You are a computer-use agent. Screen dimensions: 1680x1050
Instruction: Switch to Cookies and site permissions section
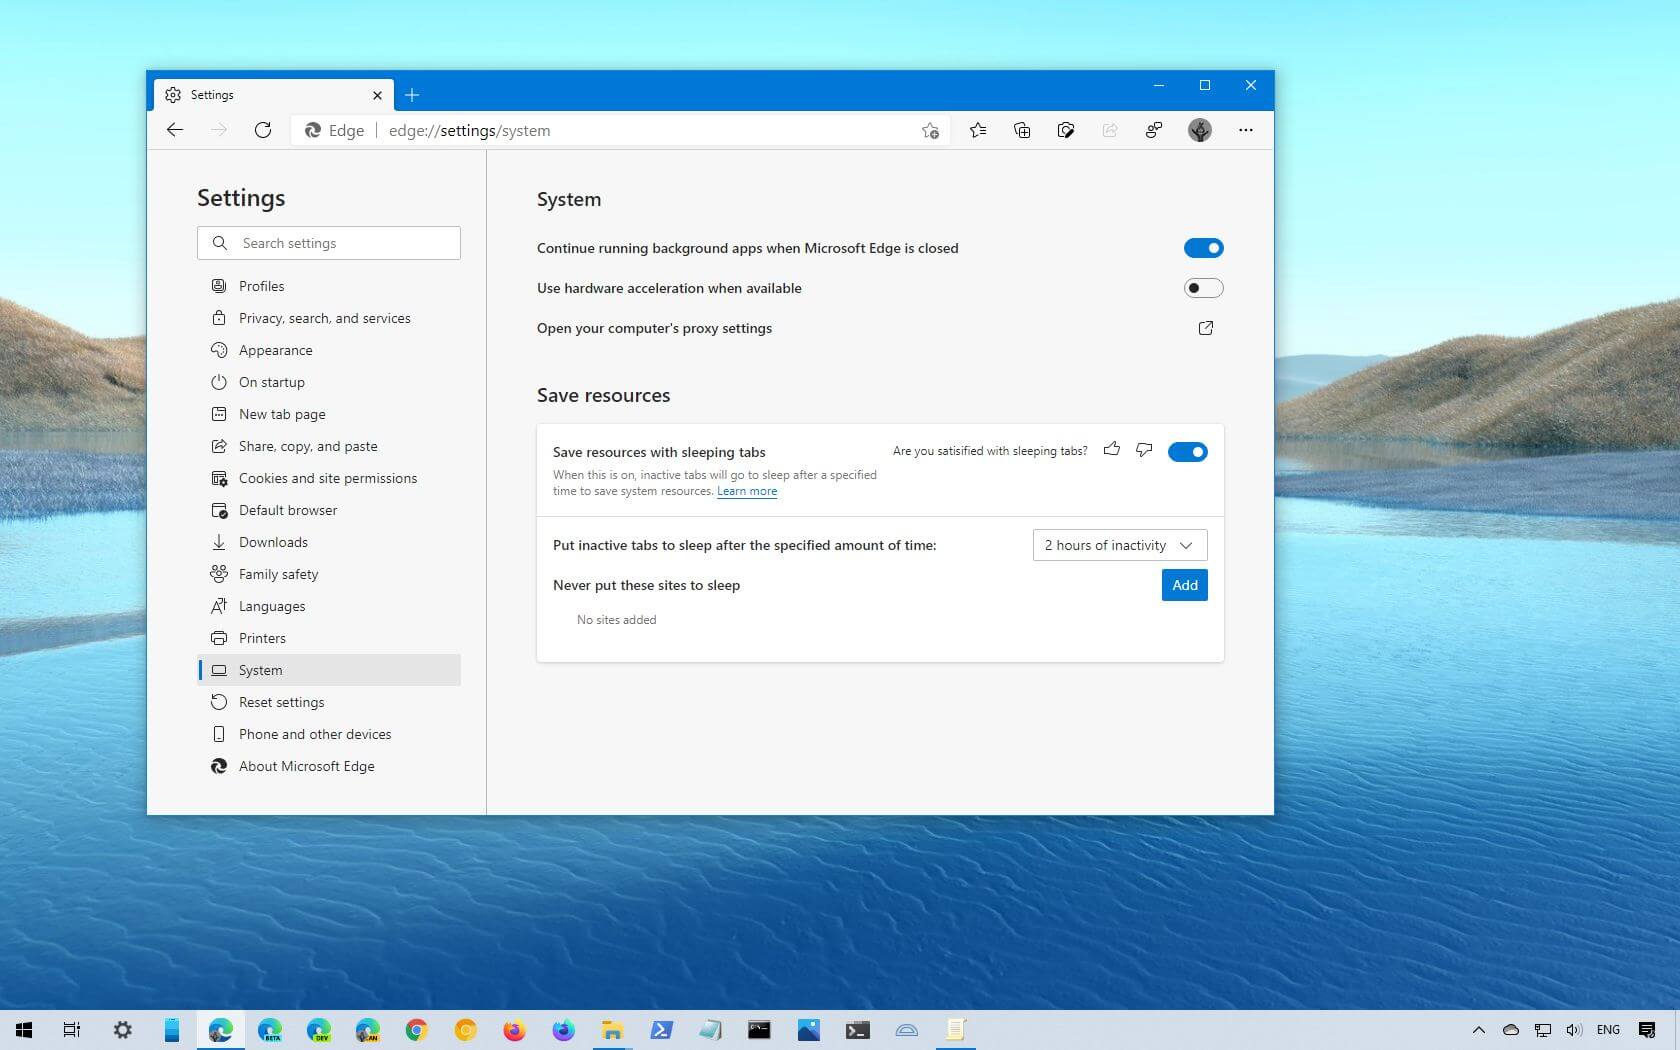click(x=328, y=478)
